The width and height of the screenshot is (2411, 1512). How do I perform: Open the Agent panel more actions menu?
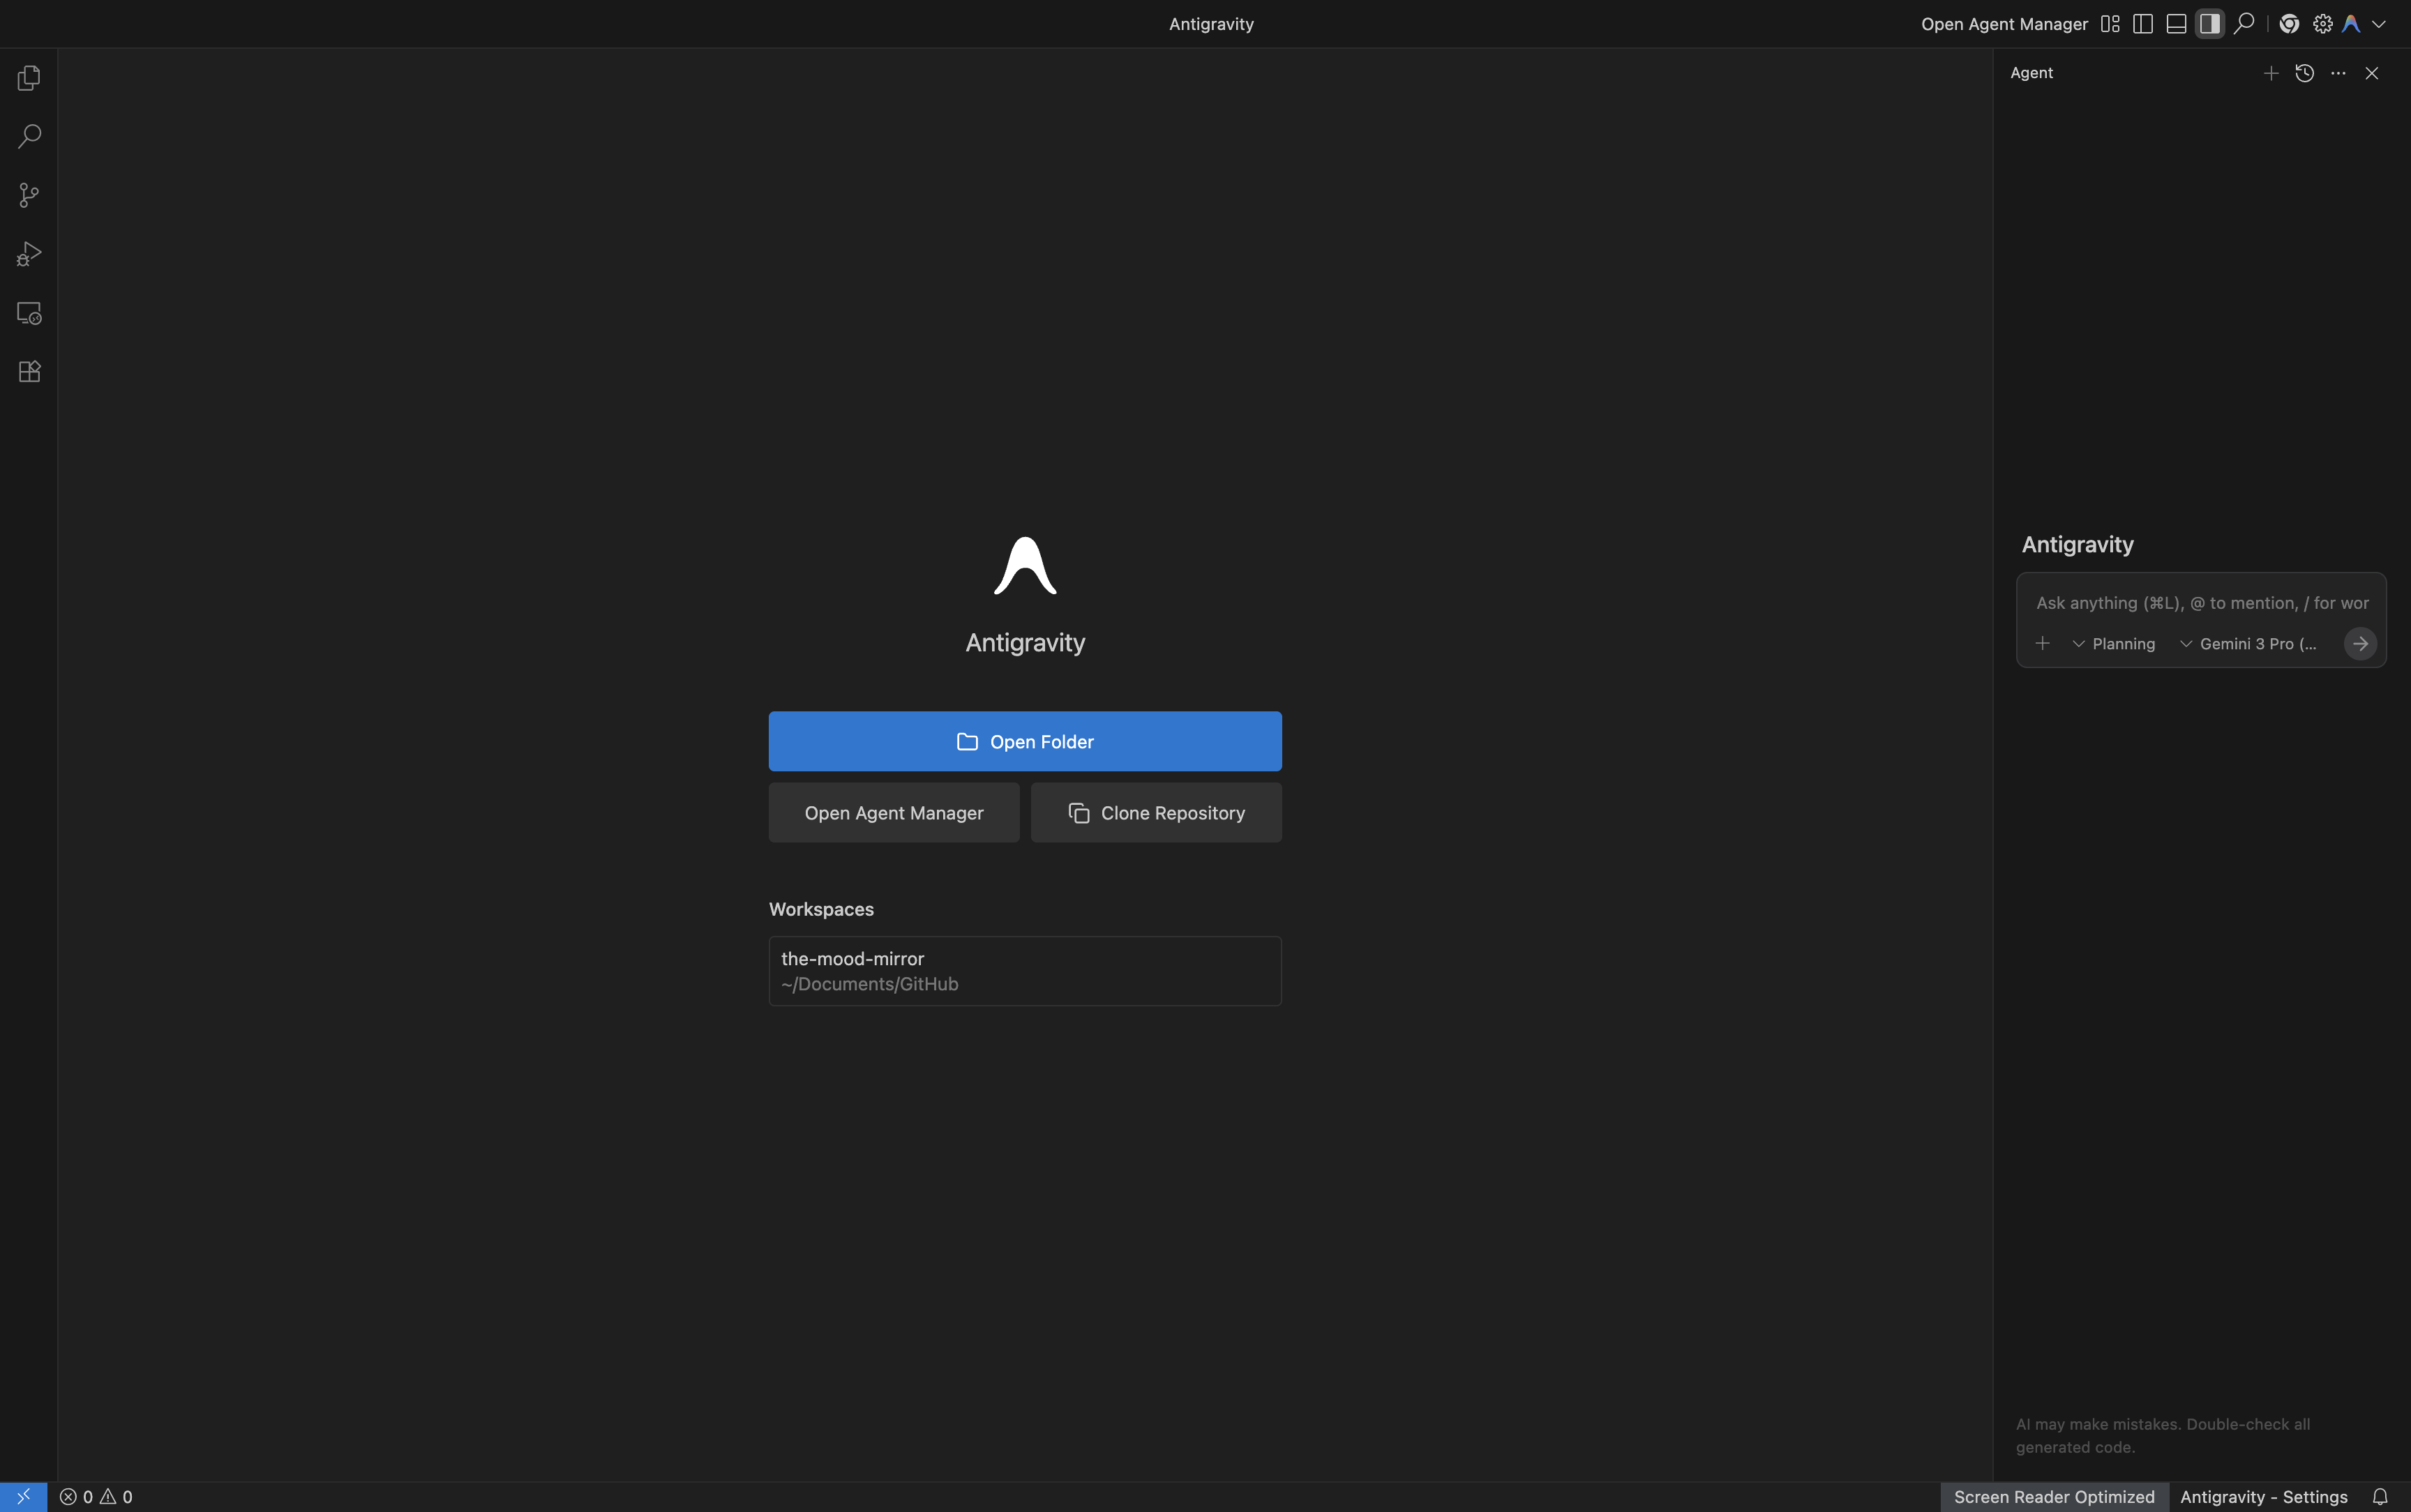(x=2338, y=73)
